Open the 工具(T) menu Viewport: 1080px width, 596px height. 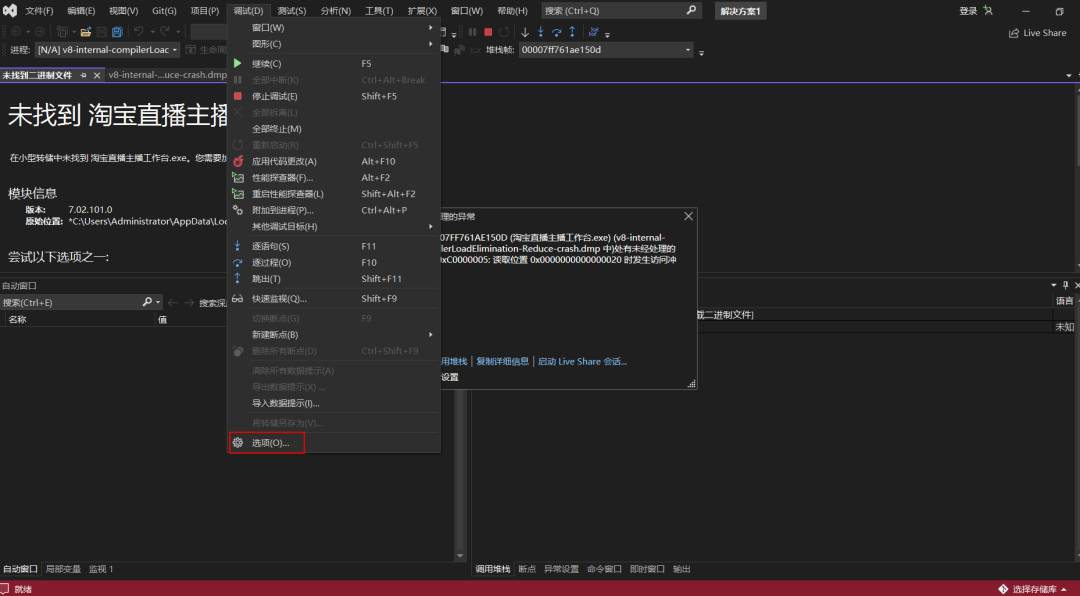(x=379, y=11)
